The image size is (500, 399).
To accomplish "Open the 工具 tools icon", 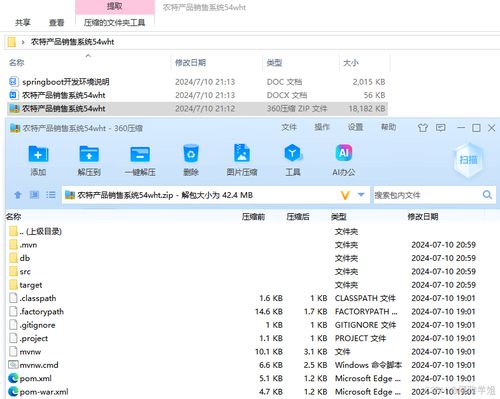I will click(293, 160).
